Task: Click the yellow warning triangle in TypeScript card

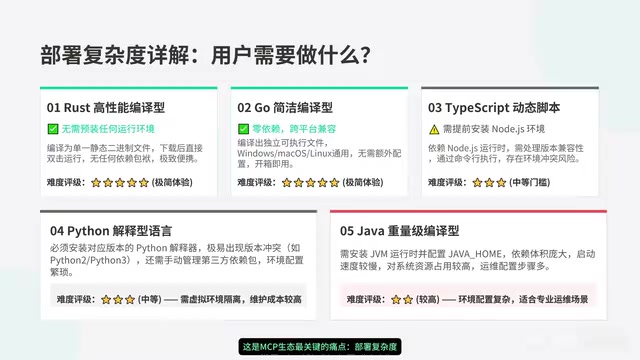Action: [434, 129]
